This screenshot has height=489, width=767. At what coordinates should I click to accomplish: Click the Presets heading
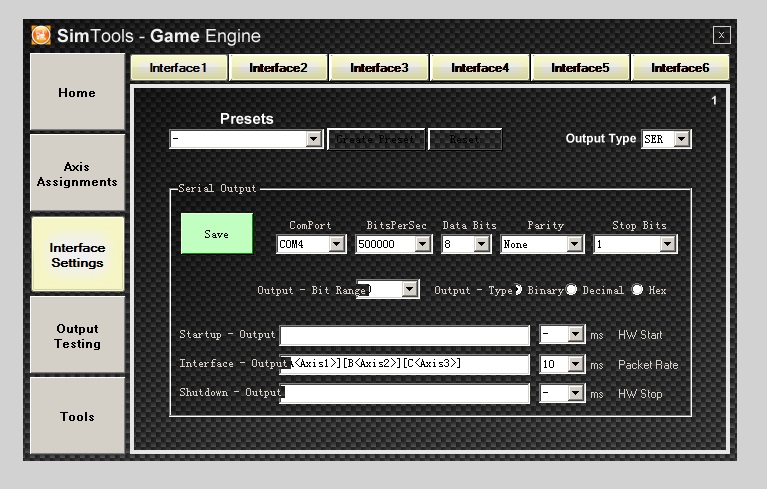tap(247, 119)
